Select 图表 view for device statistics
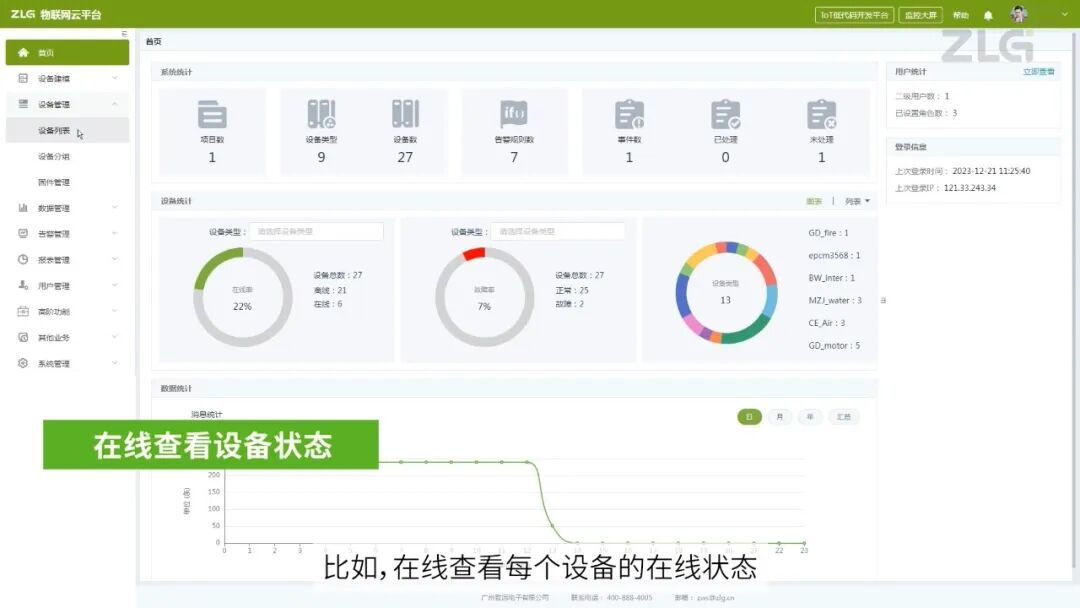The width and height of the screenshot is (1080, 608). click(x=814, y=201)
